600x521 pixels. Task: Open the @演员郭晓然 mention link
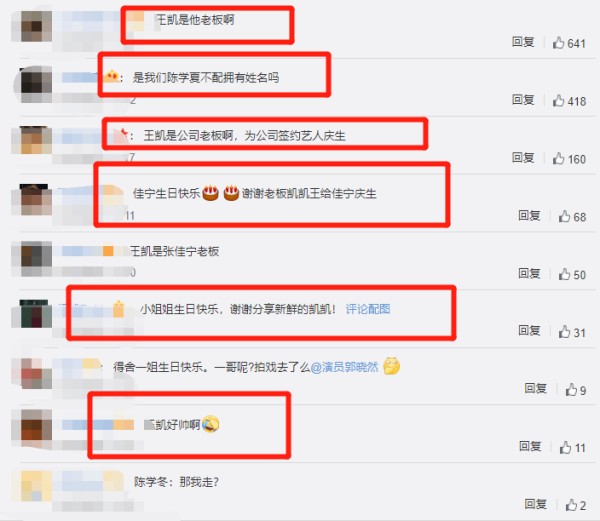(344, 367)
